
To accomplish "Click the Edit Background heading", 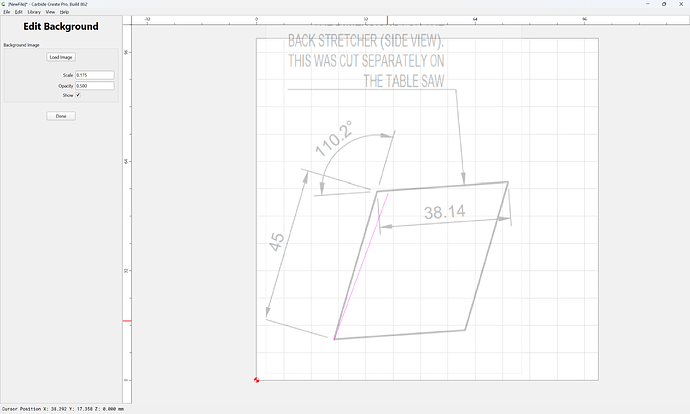I will (61, 26).
